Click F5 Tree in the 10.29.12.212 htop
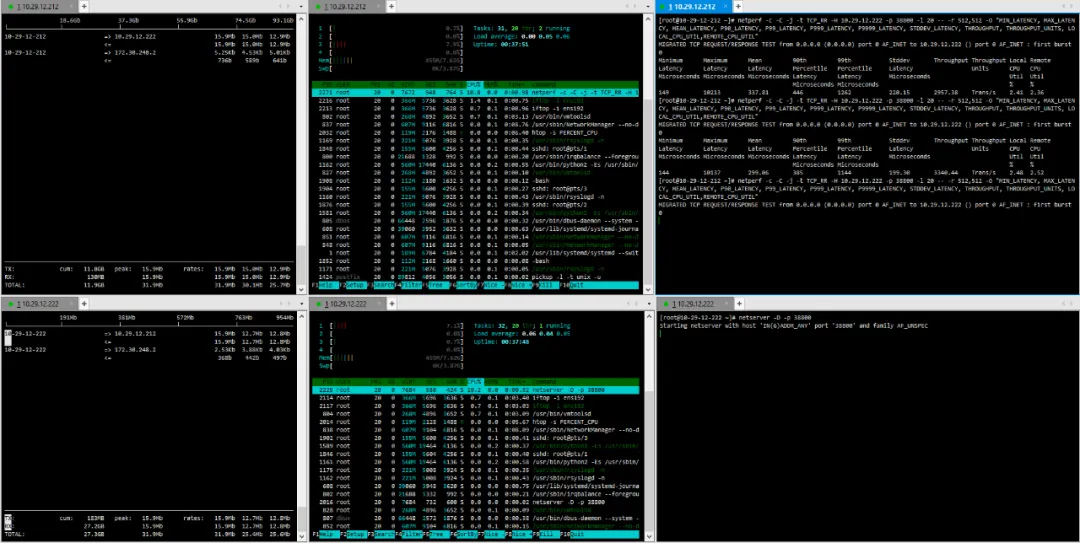The image size is (1080, 543). pyautogui.click(x=436, y=285)
